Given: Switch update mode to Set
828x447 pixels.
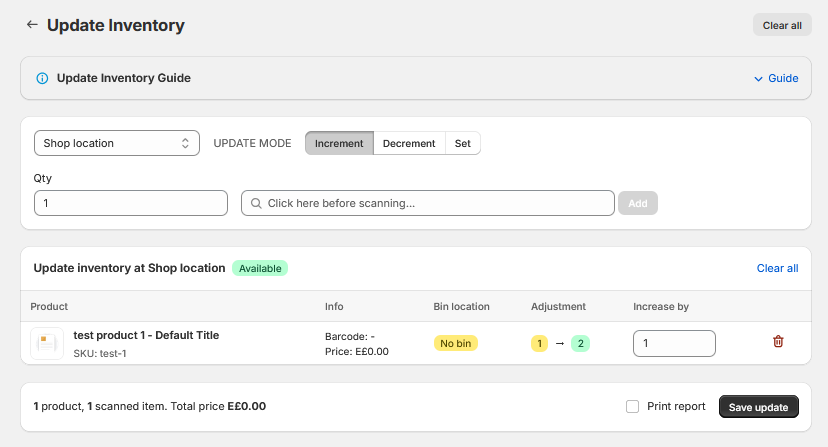Looking at the screenshot, I should pyautogui.click(x=463, y=143).
